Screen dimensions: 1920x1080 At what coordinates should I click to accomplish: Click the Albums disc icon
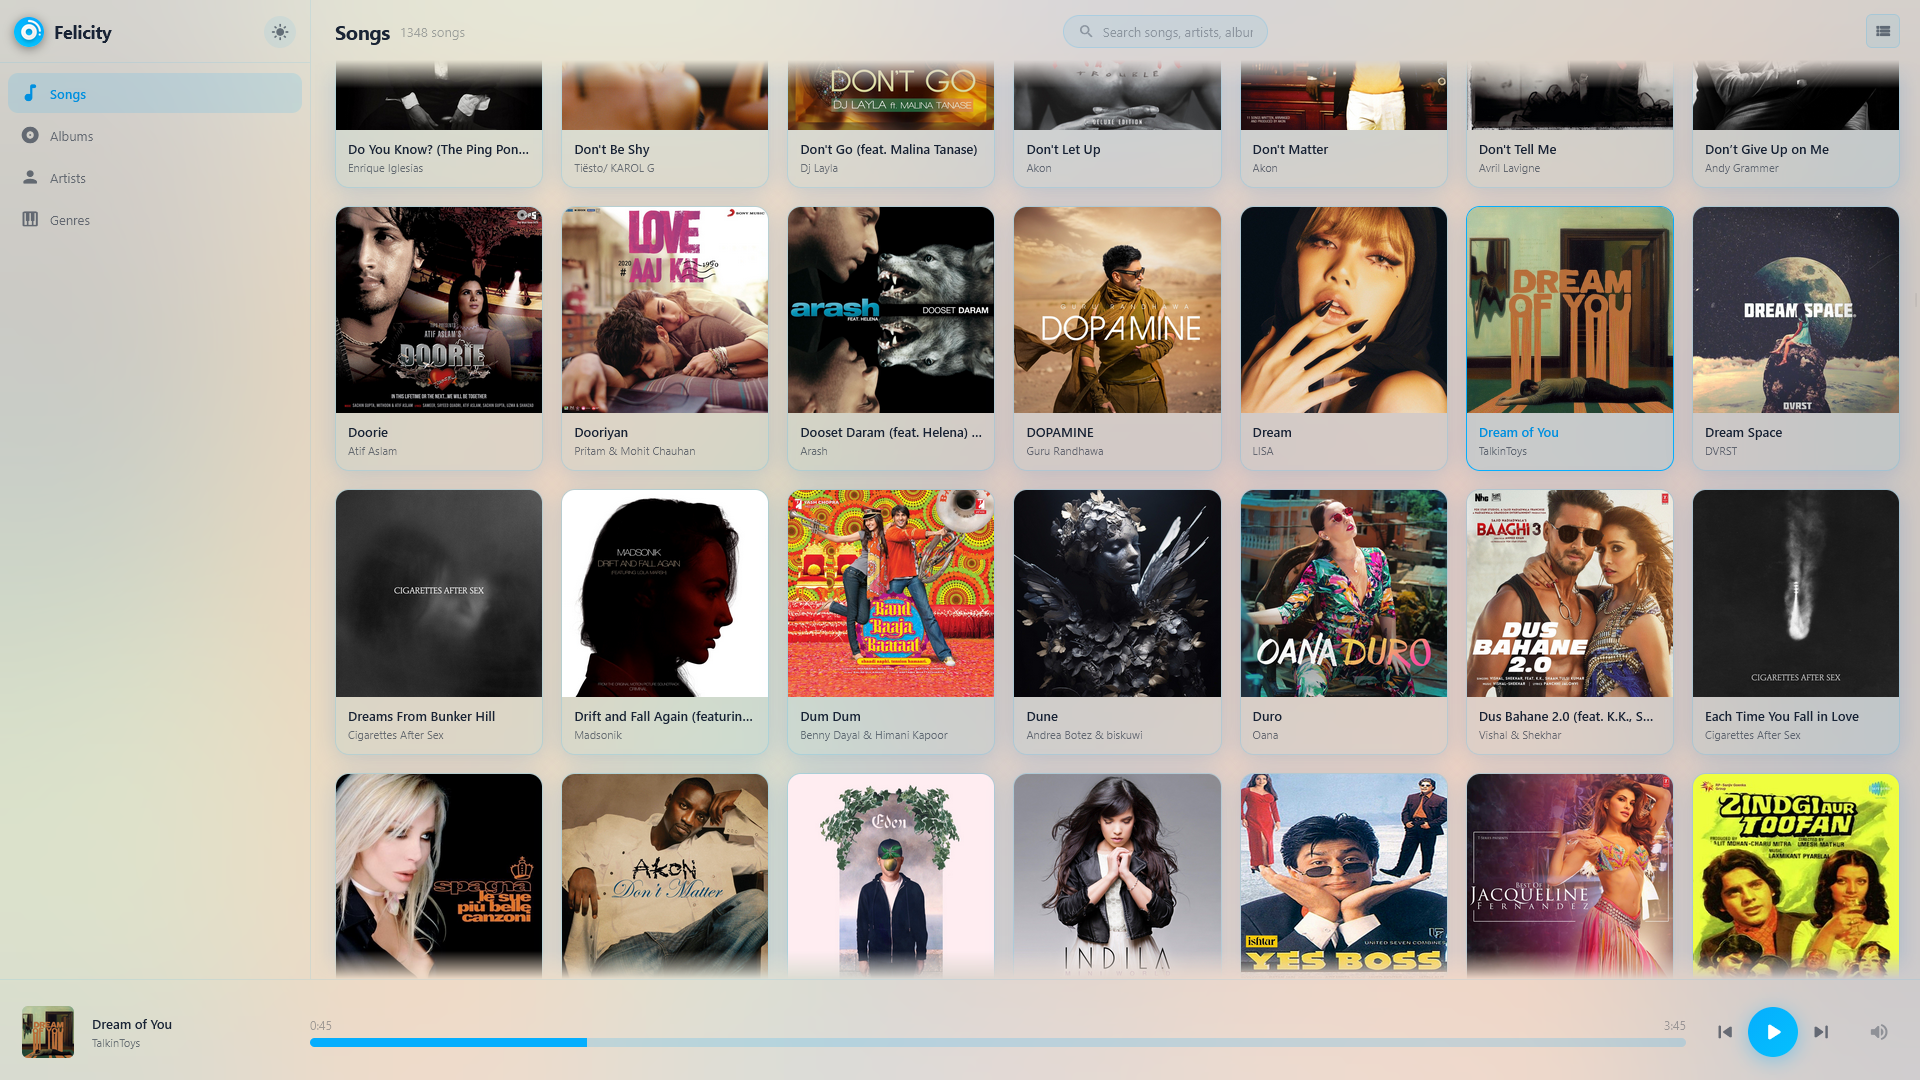point(30,135)
